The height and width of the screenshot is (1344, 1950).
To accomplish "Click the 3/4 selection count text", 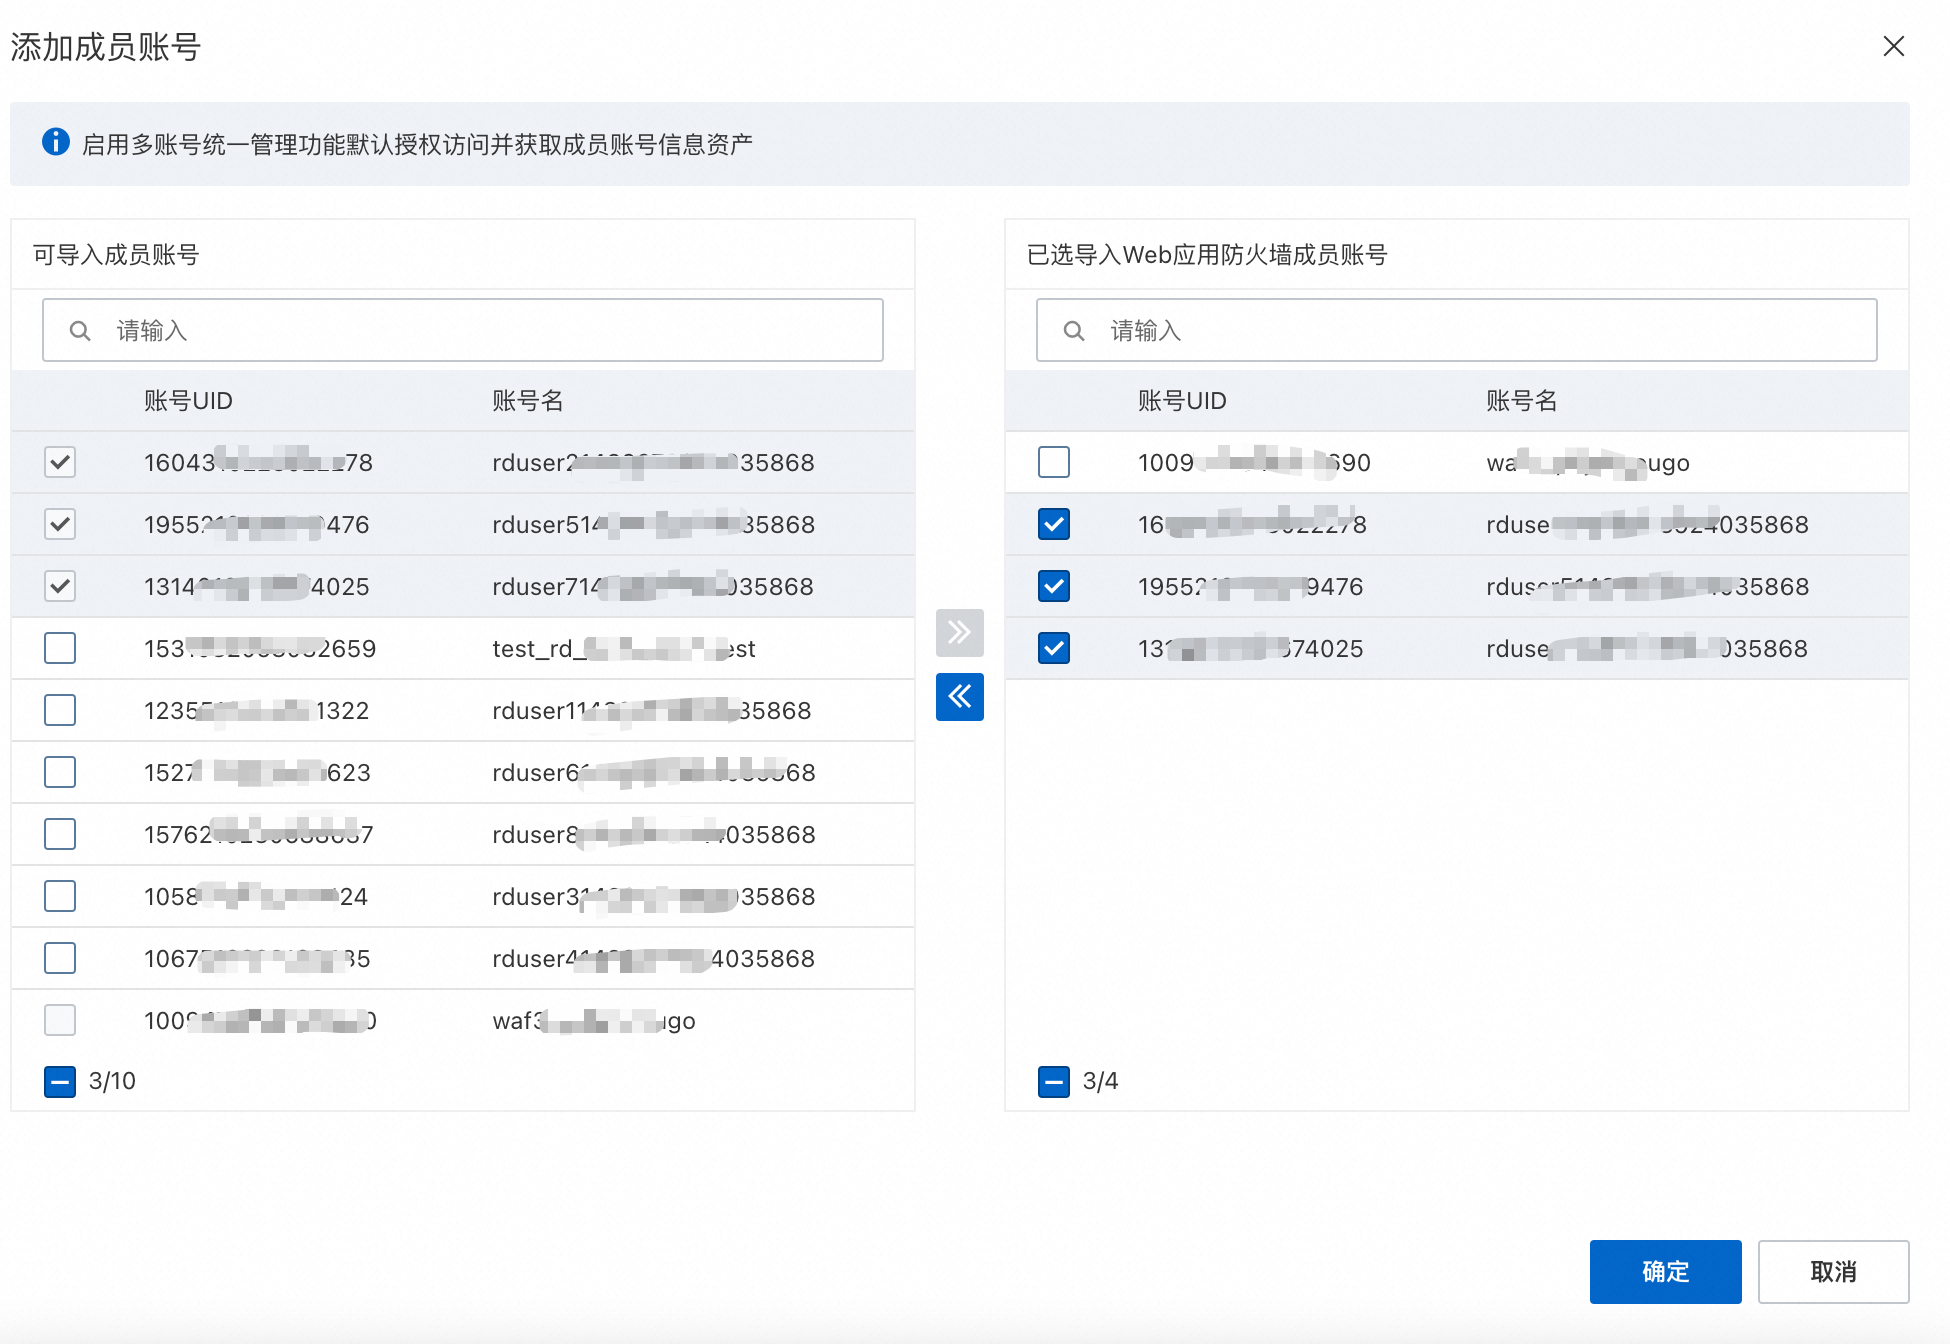I will click(x=1100, y=1081).
